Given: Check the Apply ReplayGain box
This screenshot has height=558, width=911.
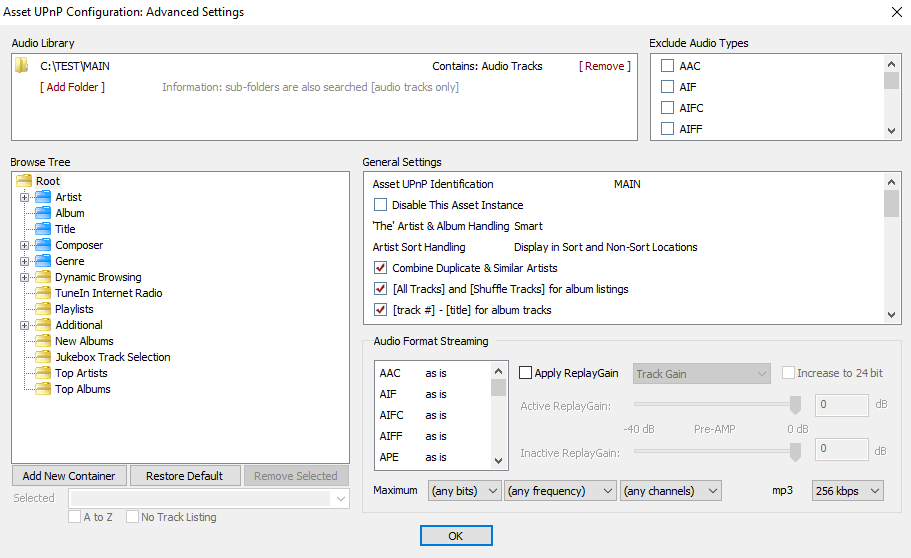Looking at the screenshot, I should coord(526,373).
